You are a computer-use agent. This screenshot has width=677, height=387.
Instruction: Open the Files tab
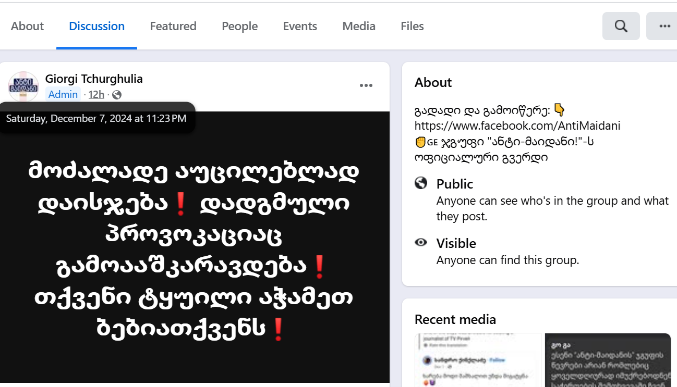[x=412, y=26]
